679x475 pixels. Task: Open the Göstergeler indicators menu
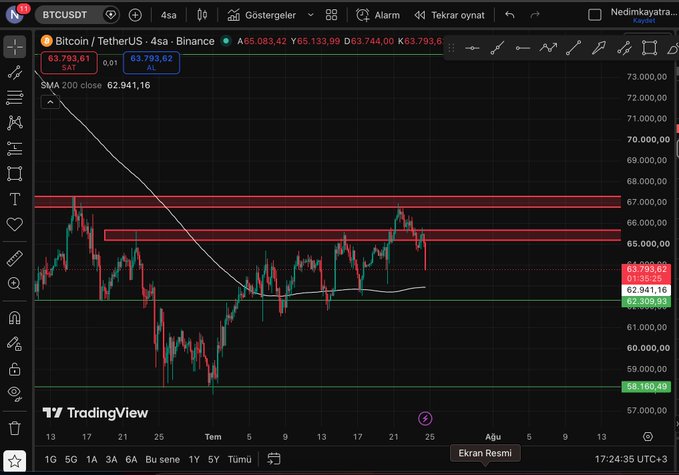point(262,15)
